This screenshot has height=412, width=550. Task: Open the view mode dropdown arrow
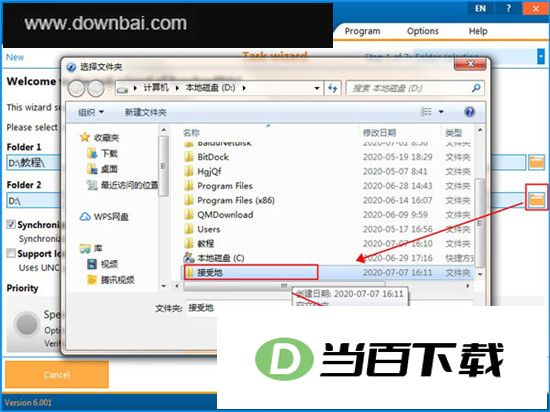point(441,112)
